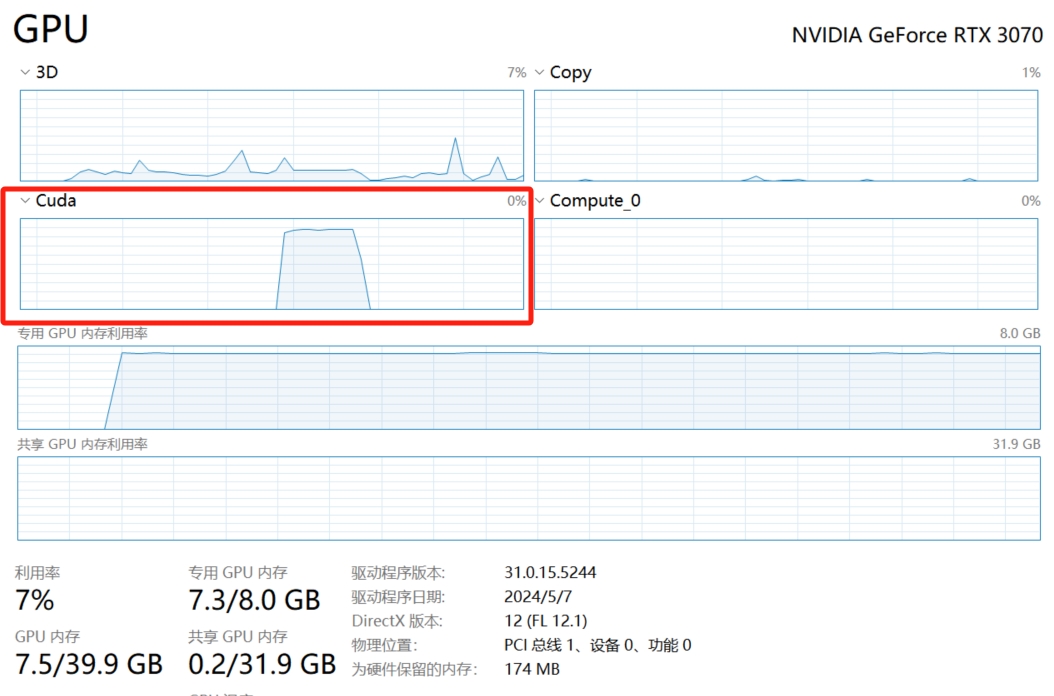
Task: Click the shared GPU memory usage graph
Action: [529, 497]
